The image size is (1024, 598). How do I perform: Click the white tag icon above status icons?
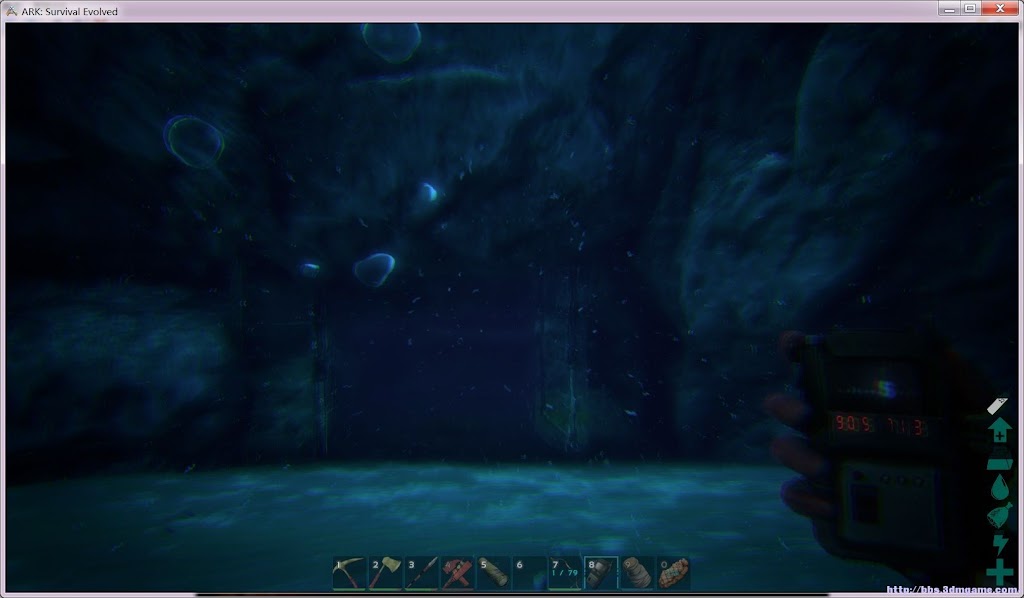(x=997, y=405)
